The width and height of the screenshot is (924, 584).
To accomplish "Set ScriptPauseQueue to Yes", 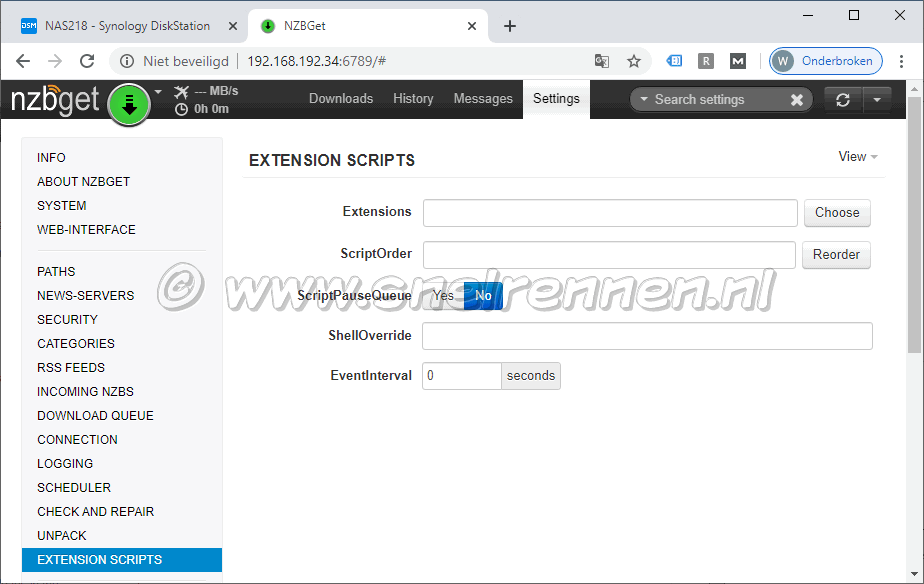I will coord(443,295).
